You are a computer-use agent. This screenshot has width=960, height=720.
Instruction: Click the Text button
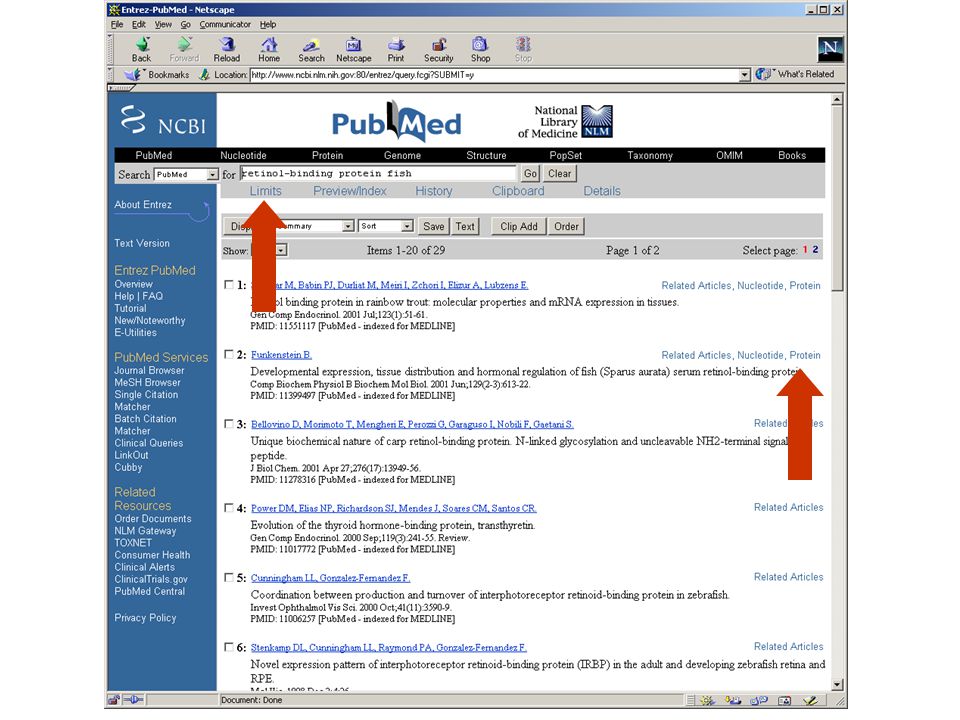point(465,227)
